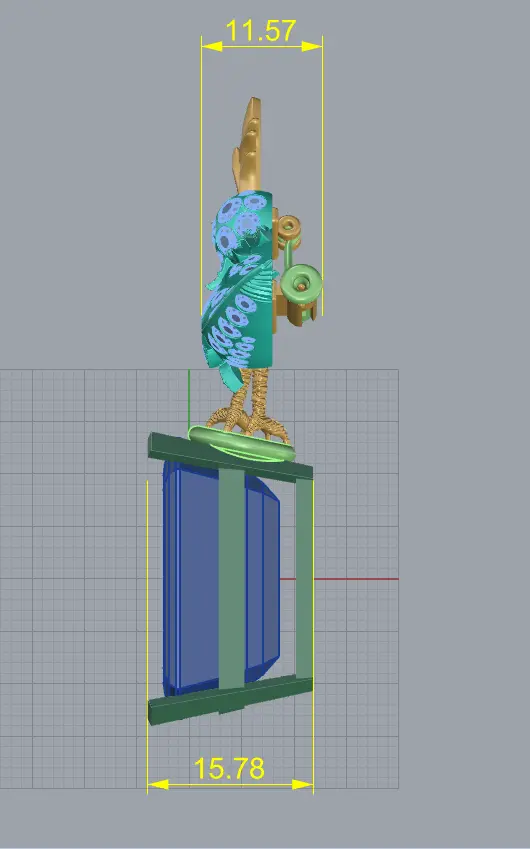Click the left arrowhead of 15.78 dimension
530x849 pixels.
click(158, 784)
